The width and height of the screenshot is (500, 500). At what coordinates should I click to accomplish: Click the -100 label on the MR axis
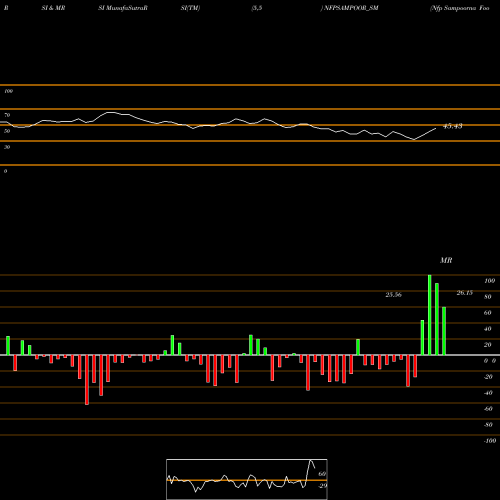[490, 441]
